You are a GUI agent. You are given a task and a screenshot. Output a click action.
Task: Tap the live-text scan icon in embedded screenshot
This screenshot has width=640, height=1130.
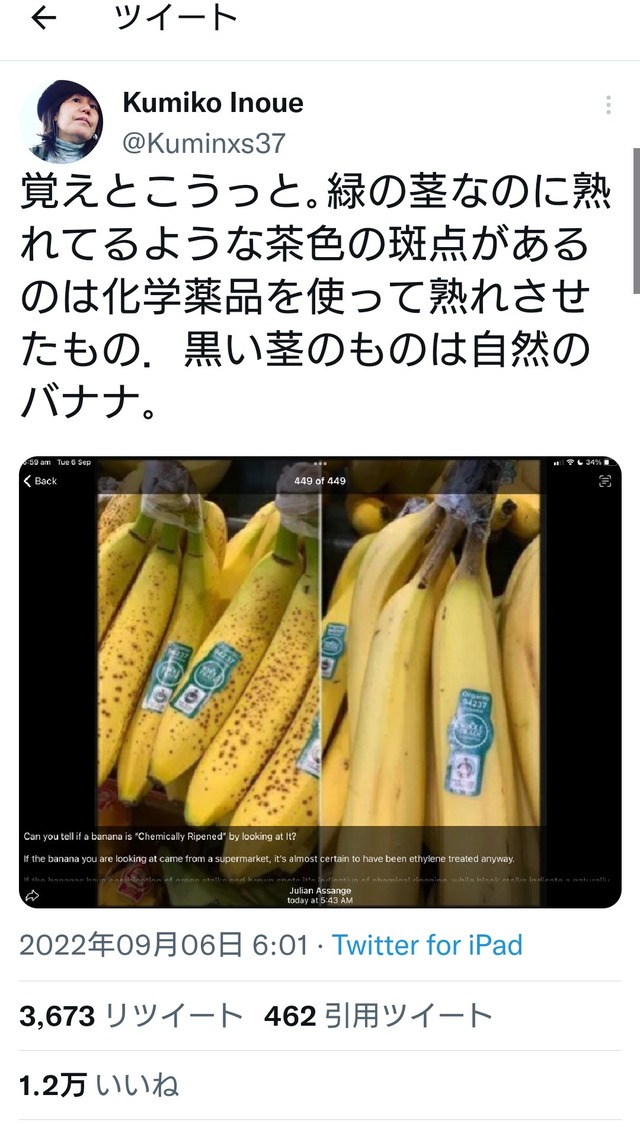click(x=605, y=481)
